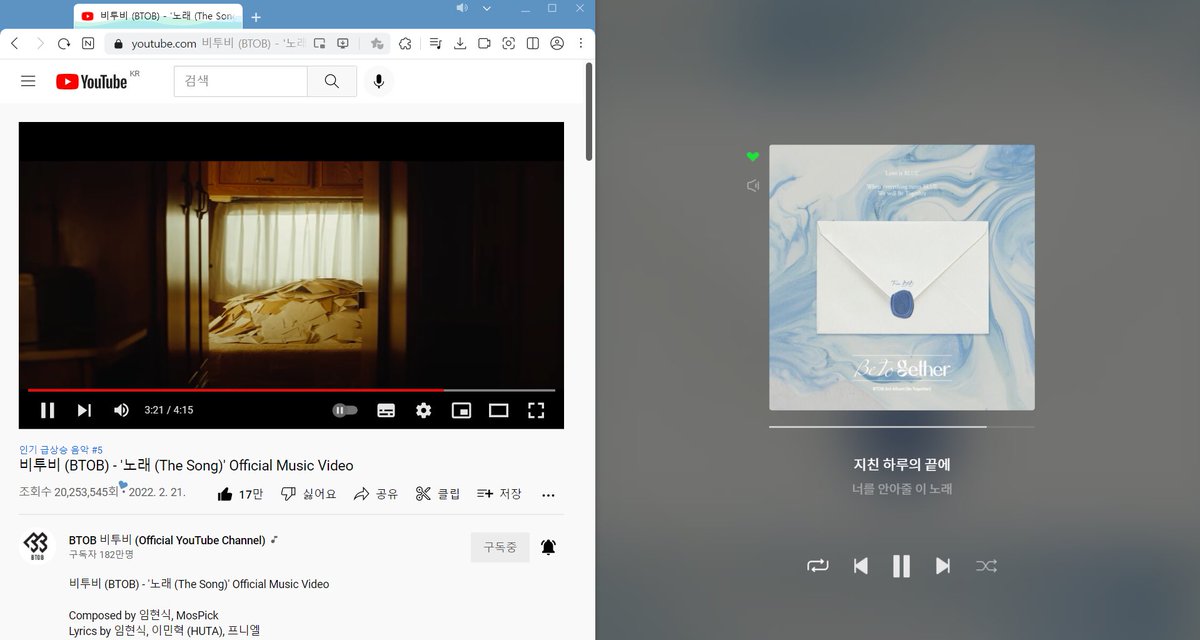Go back in the browser

pos(14,44)
